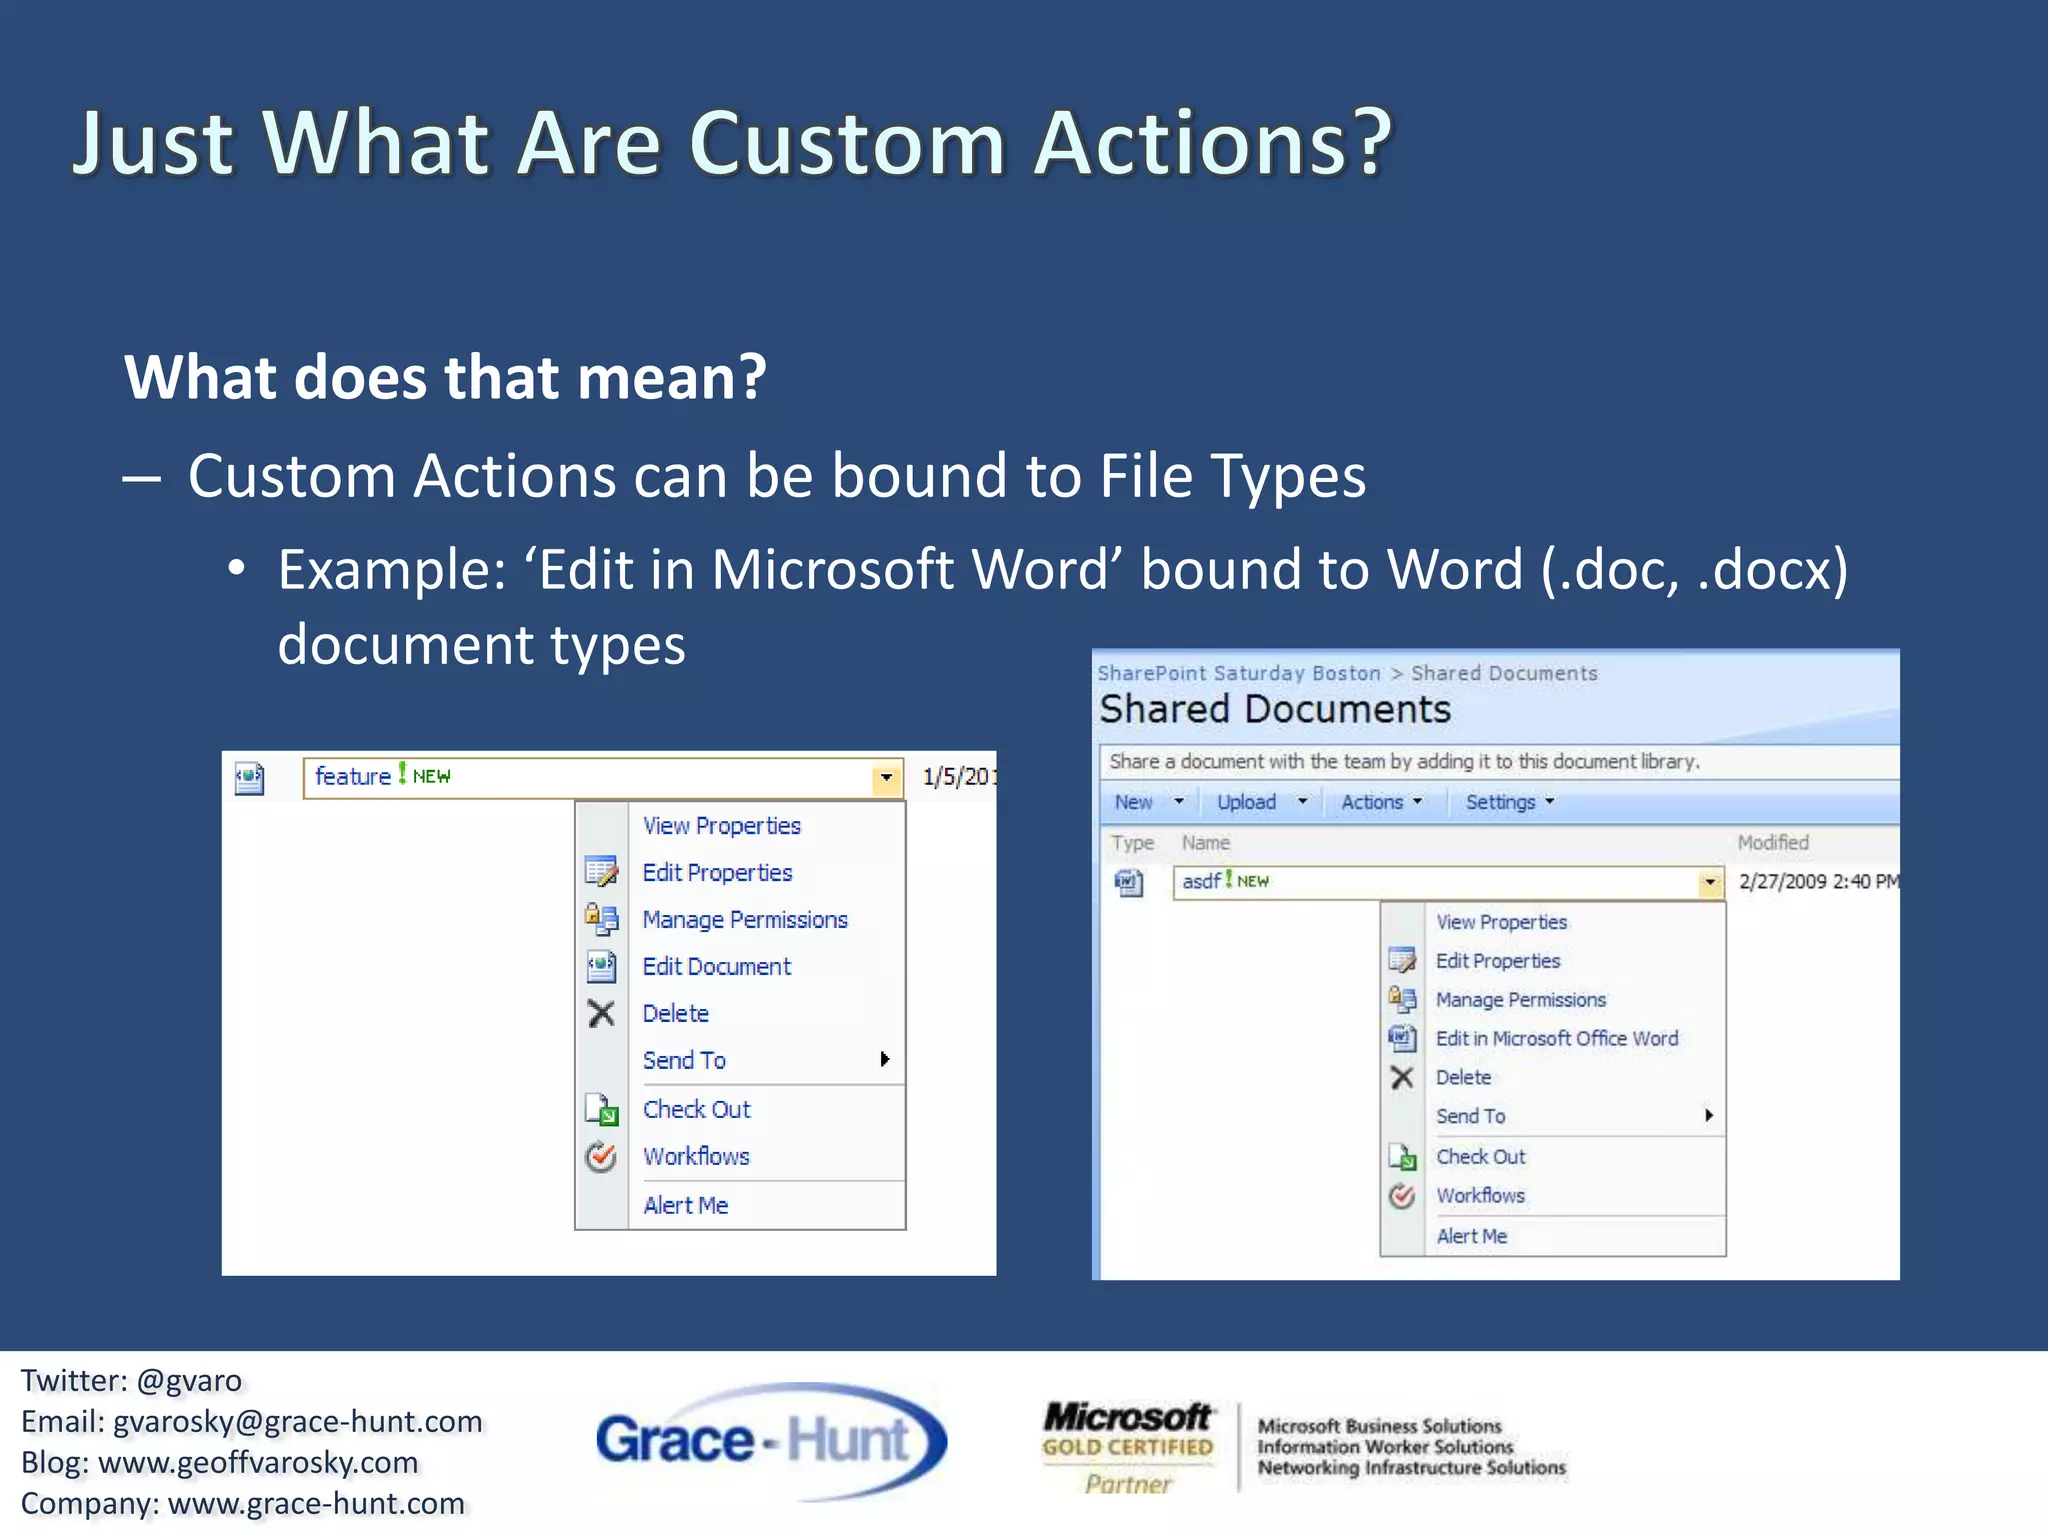The height and width of the screenshot is (1536, 2048).
Task: Click Check Out icon in asdf menu
Action: pos(1402,1157)
